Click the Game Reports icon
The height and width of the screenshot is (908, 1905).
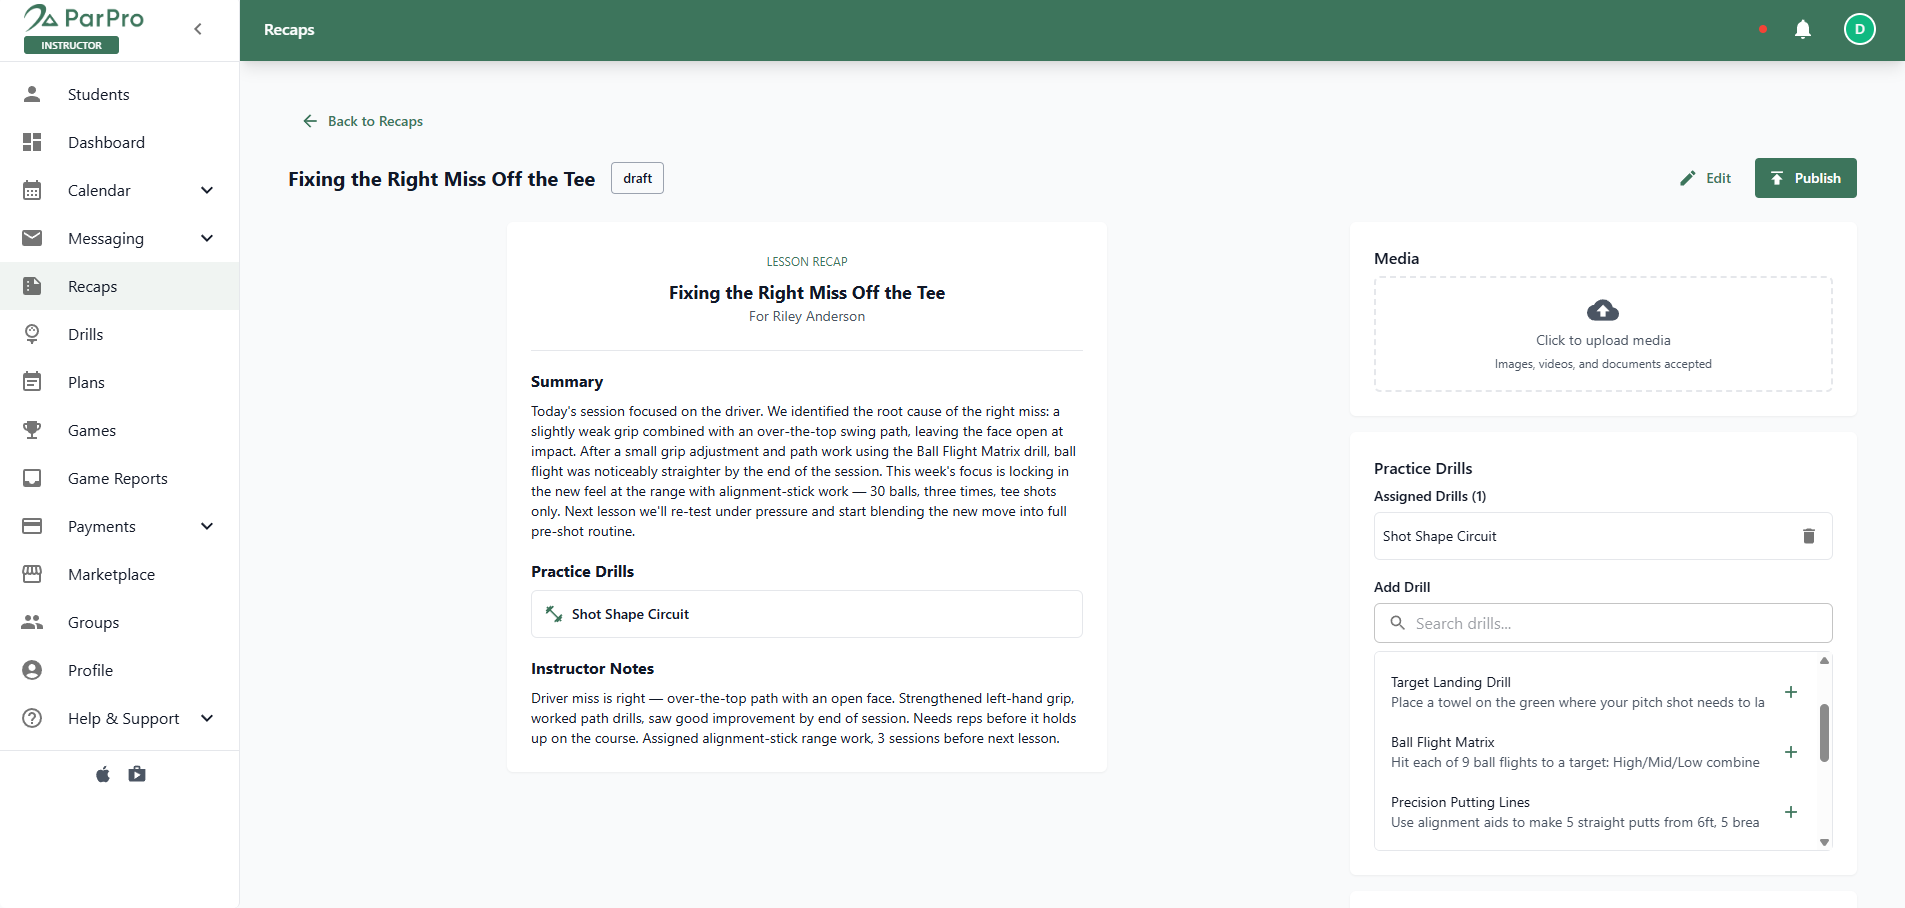coord(32,478)
